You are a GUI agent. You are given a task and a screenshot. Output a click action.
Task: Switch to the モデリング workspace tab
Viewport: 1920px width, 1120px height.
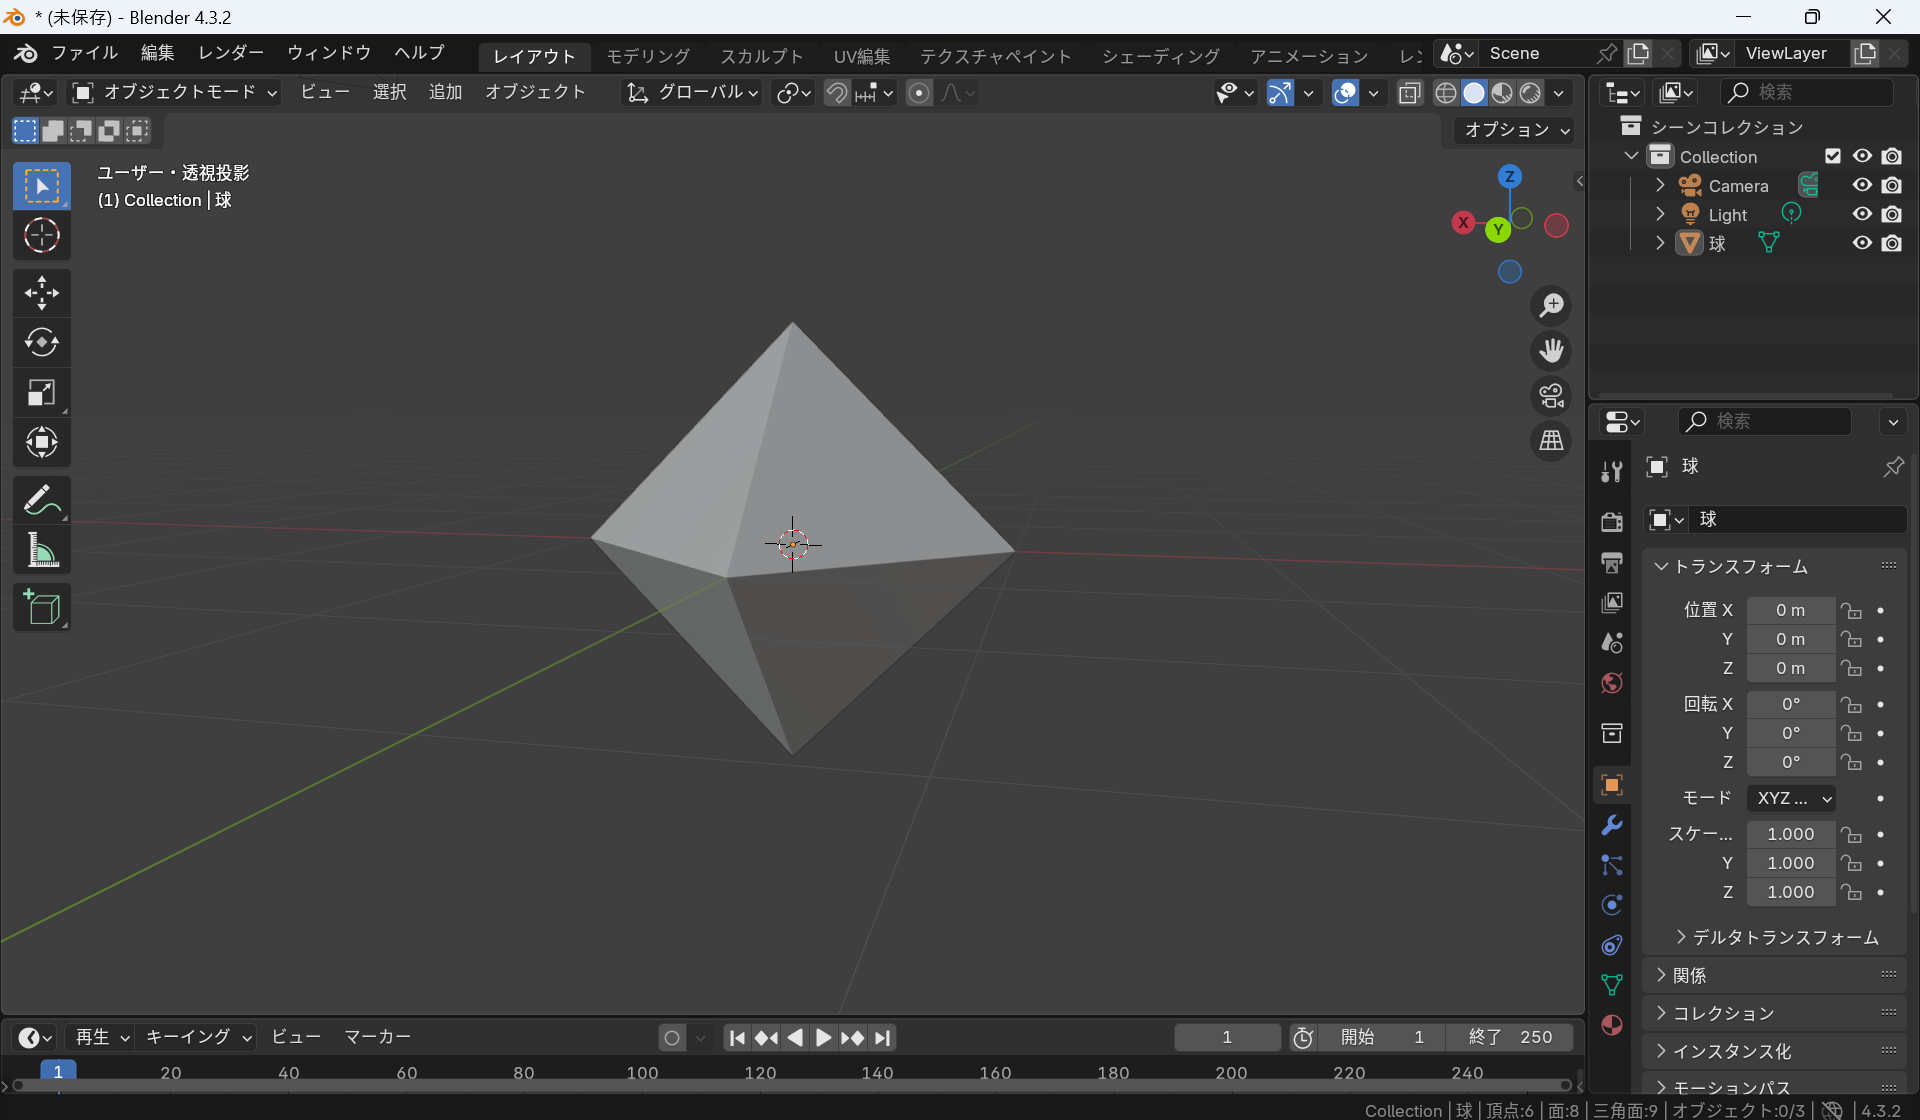[x=648, y=56]
